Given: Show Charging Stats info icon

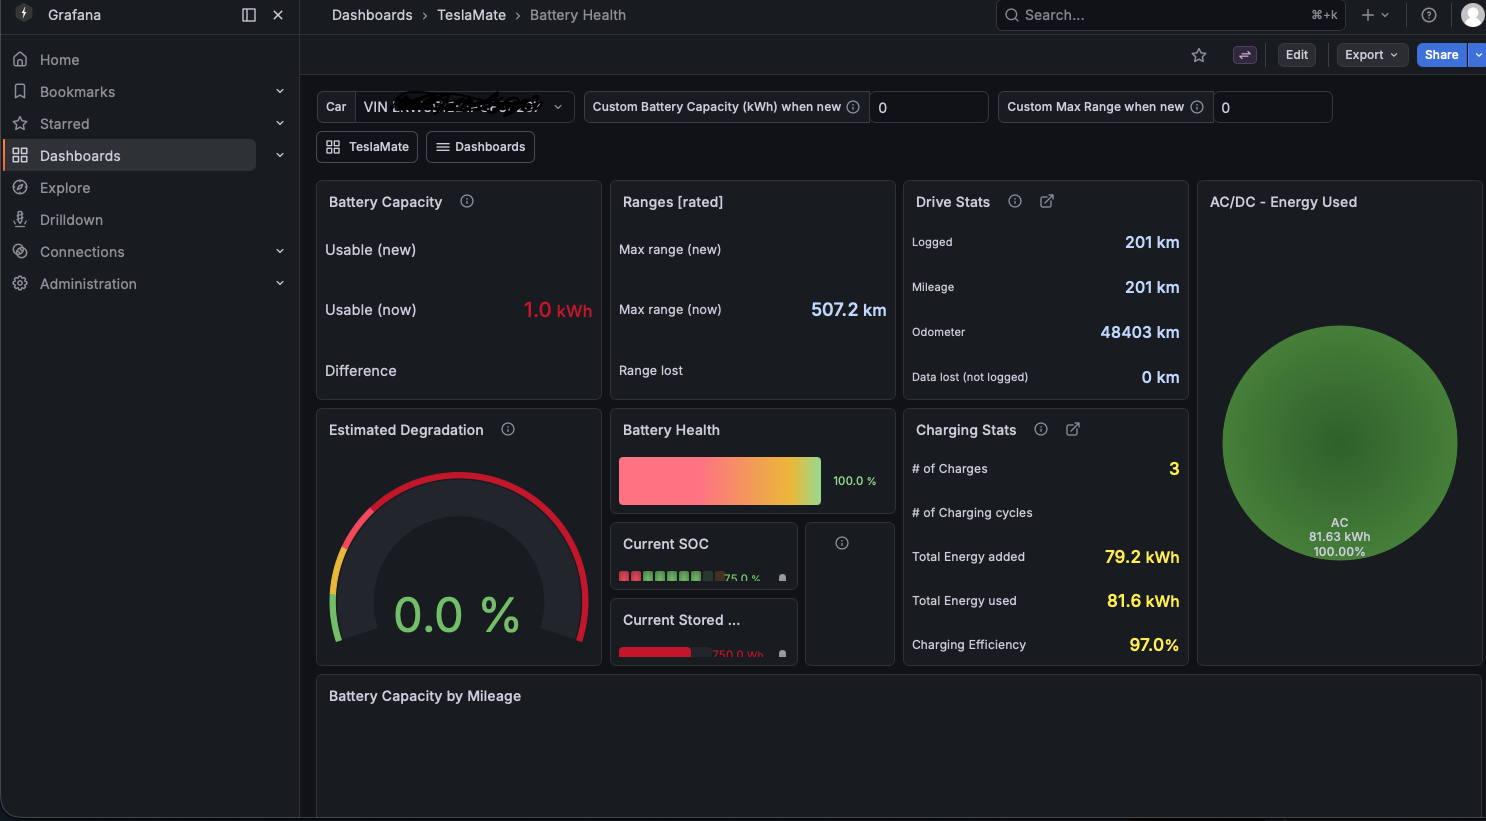Looking at the screenshot, I should coord(1041,429).
